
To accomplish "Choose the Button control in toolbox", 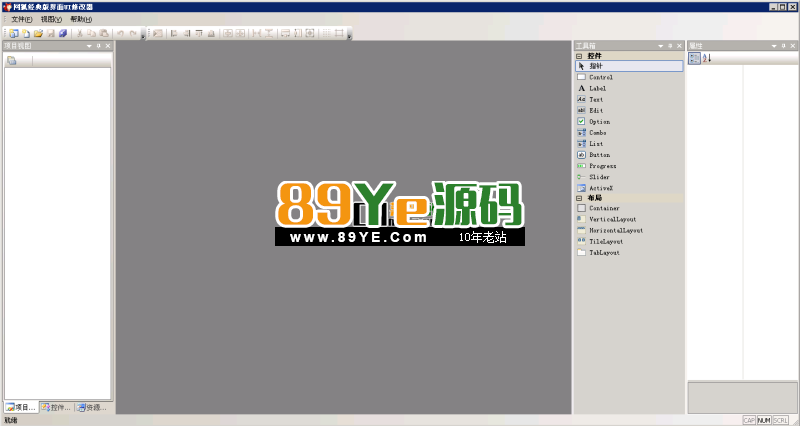I will (x=599, y=155).
